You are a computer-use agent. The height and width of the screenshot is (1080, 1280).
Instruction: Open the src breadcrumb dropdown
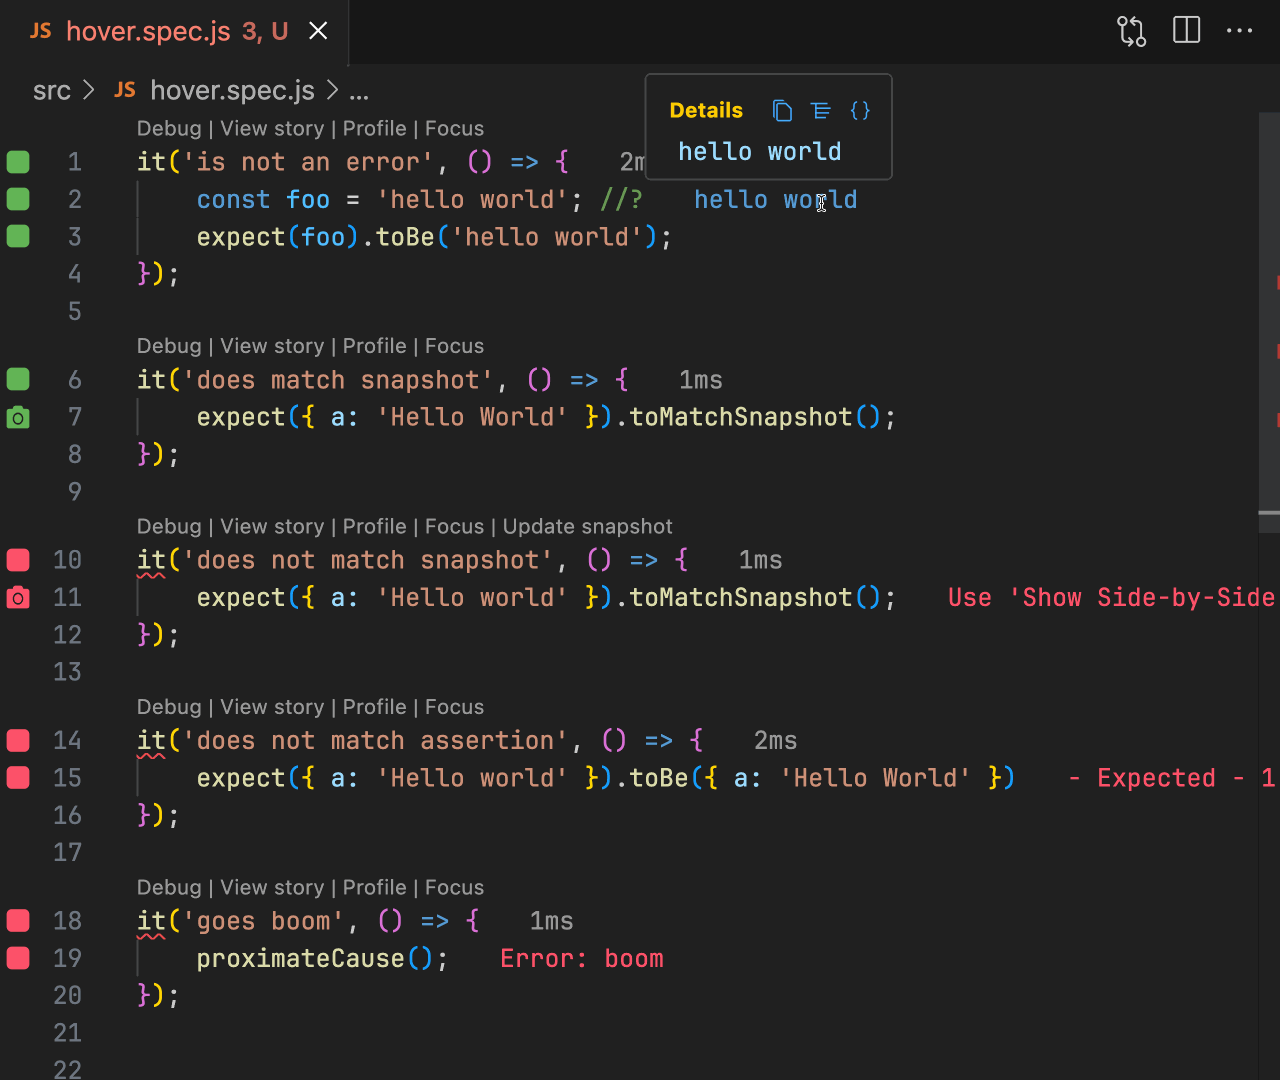point(52,90)
